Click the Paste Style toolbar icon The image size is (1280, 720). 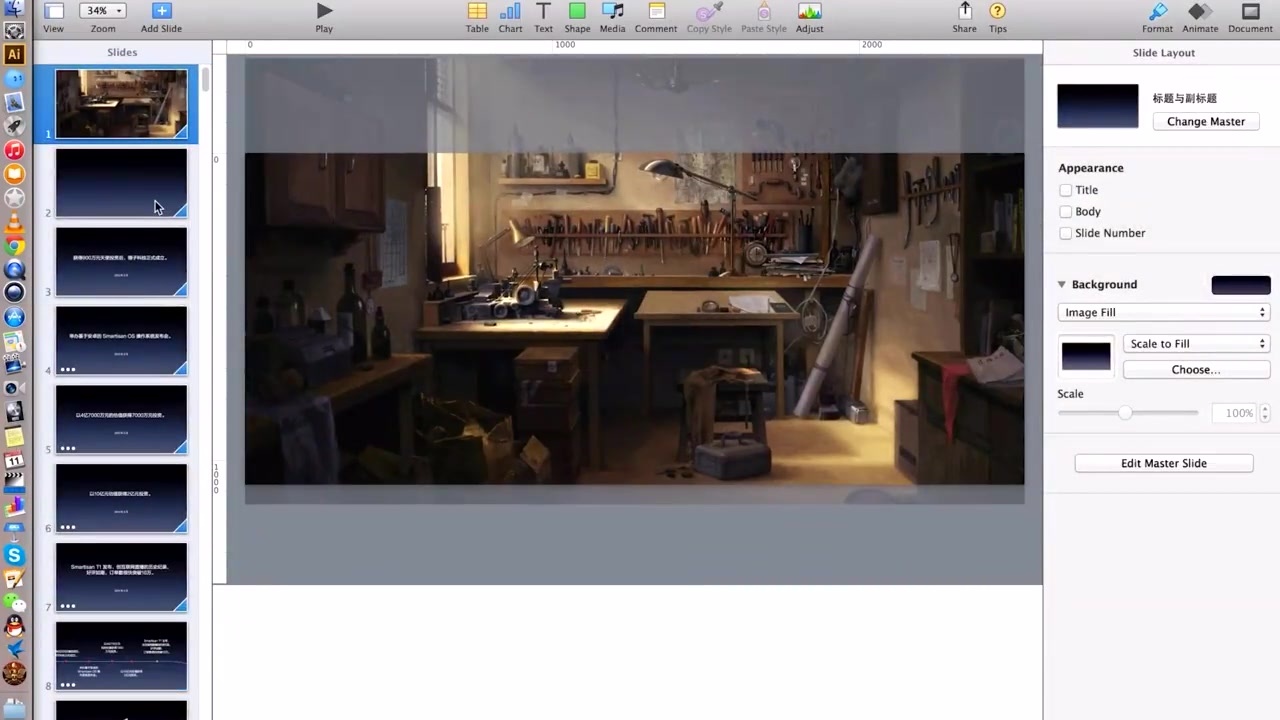pos(764,11)
